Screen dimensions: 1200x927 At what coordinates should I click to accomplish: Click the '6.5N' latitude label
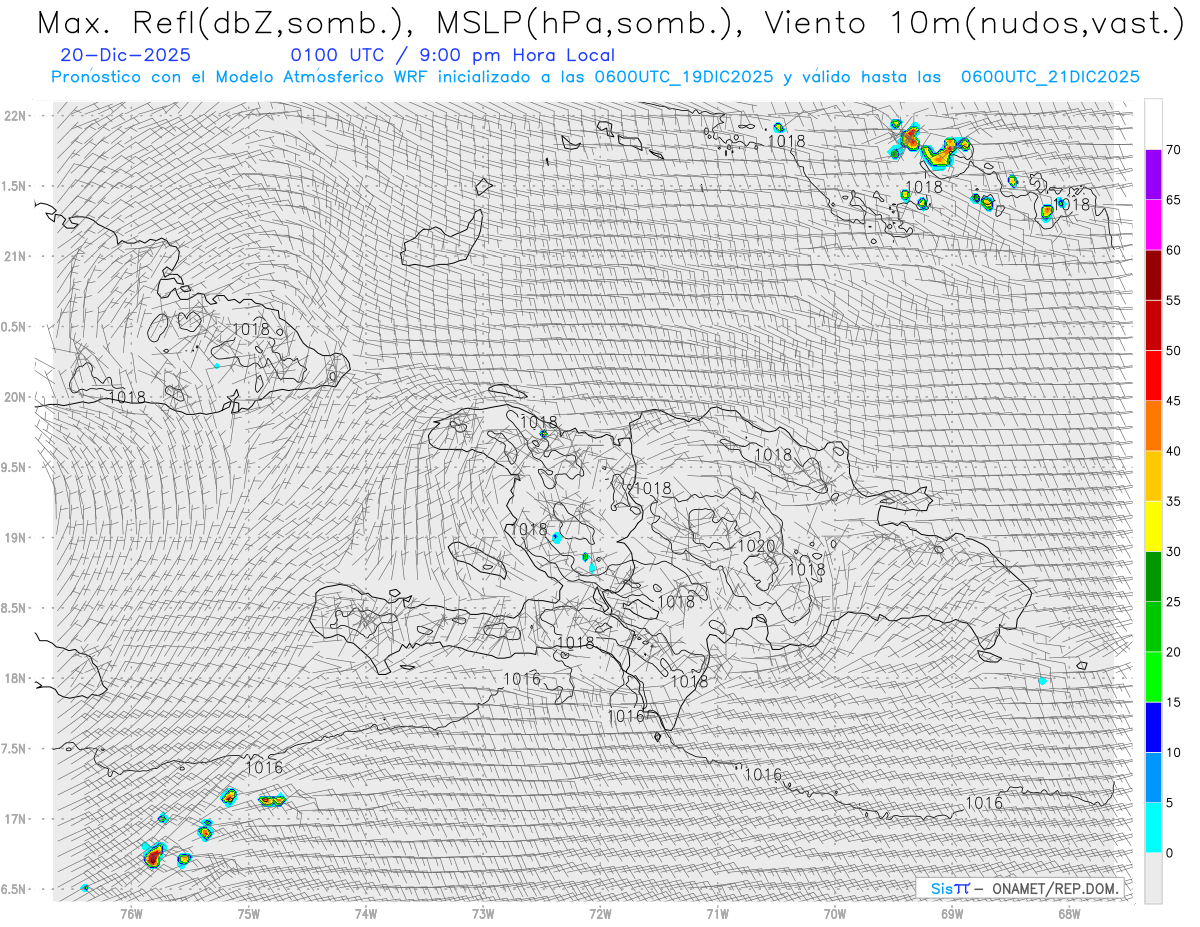(x=14, y=889)
